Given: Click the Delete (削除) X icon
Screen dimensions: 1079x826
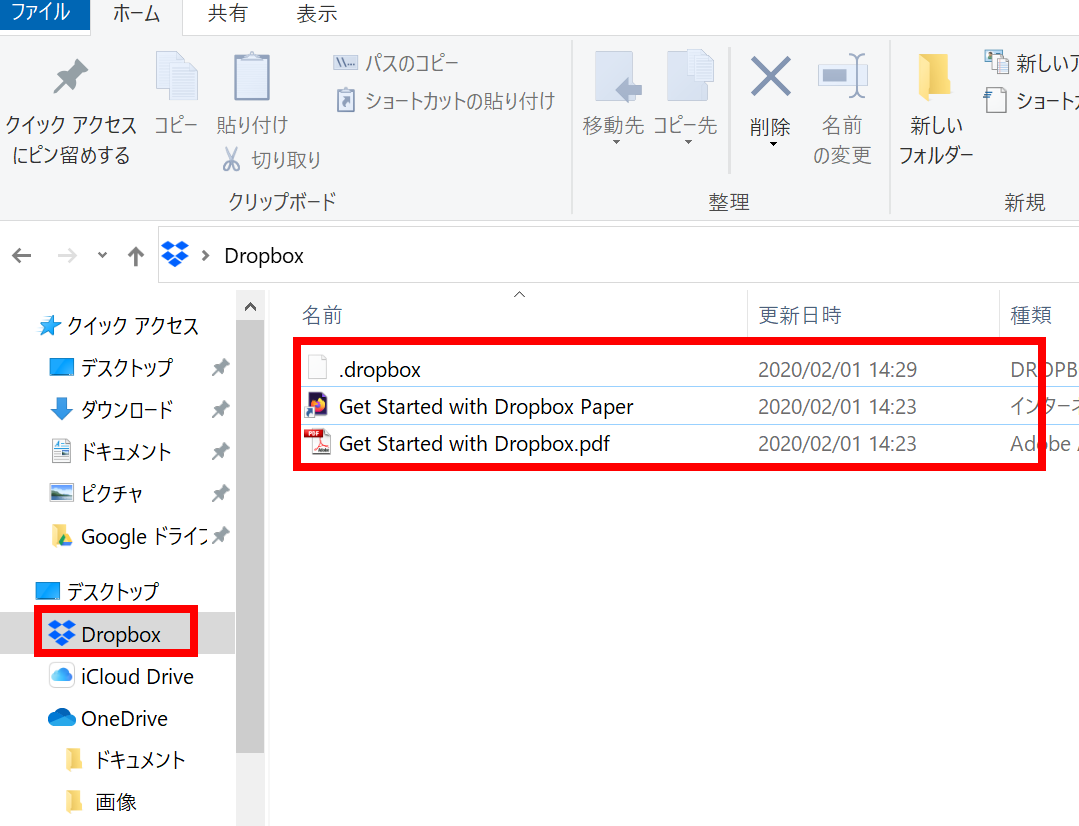Looking at the screenshot, I should [771, 76].
